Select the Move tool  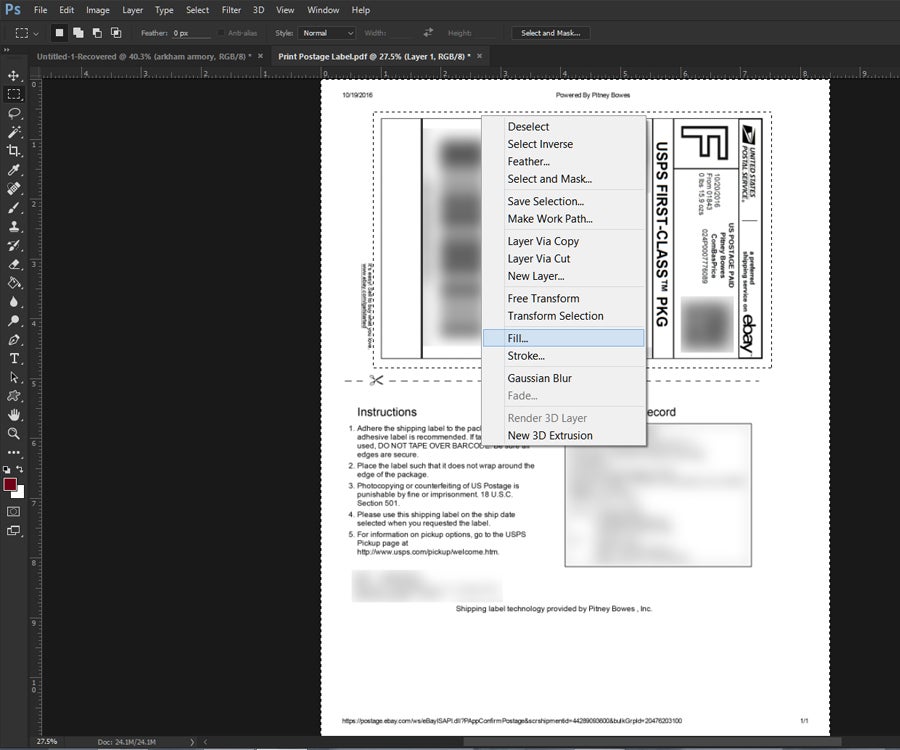pos(13,75)
